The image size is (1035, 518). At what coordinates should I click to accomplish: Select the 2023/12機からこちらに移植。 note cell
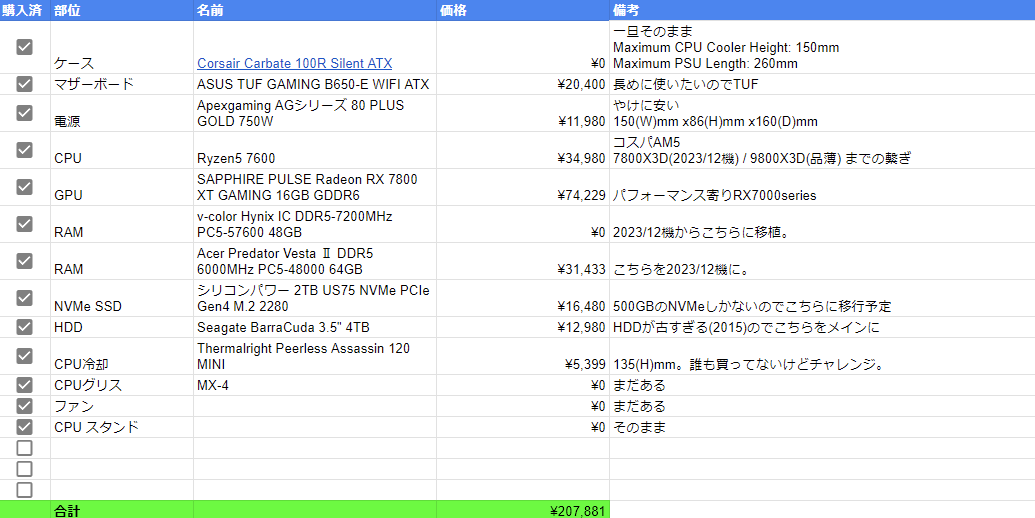click(x=822, y=224)
